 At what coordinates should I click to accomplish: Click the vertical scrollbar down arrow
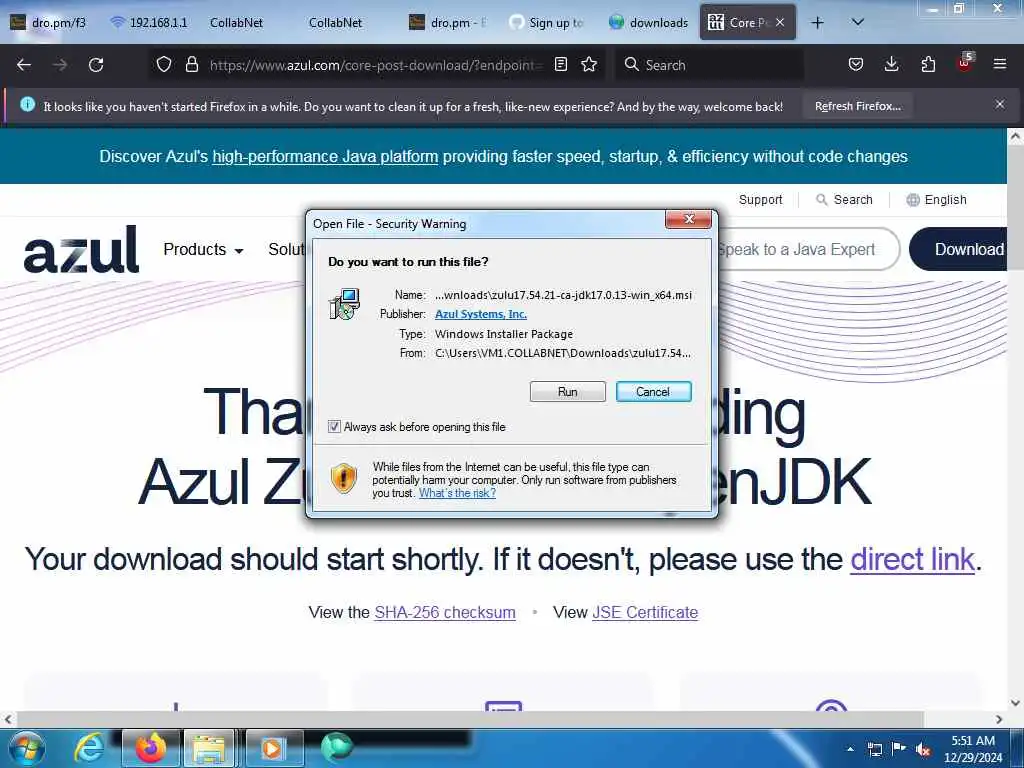tap(1015, 704)
